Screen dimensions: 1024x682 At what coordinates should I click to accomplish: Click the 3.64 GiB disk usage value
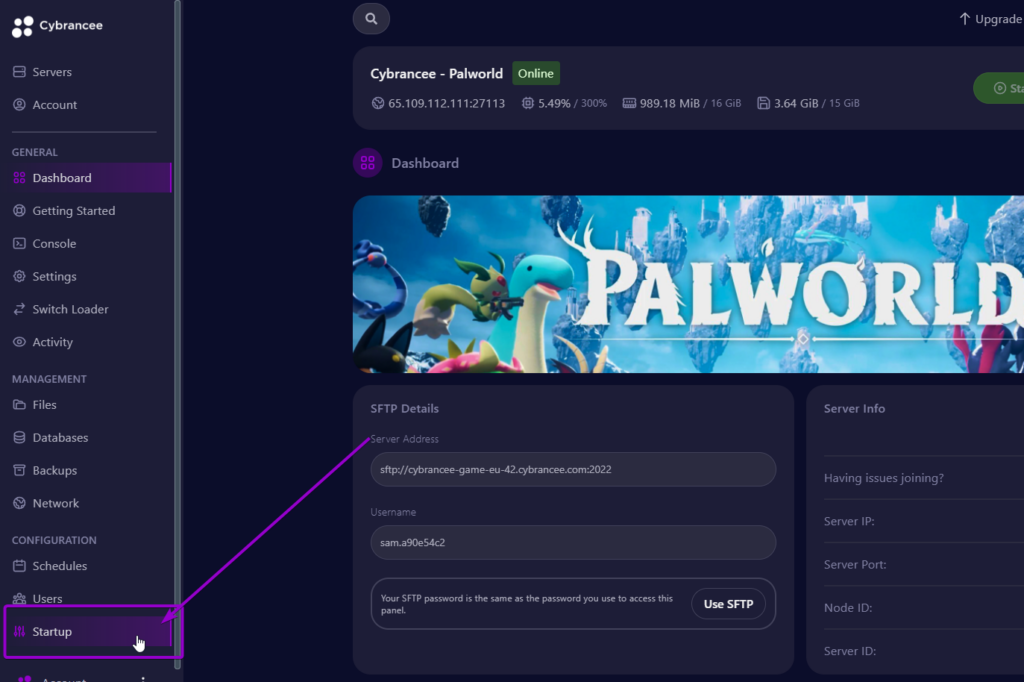point(796,103)
